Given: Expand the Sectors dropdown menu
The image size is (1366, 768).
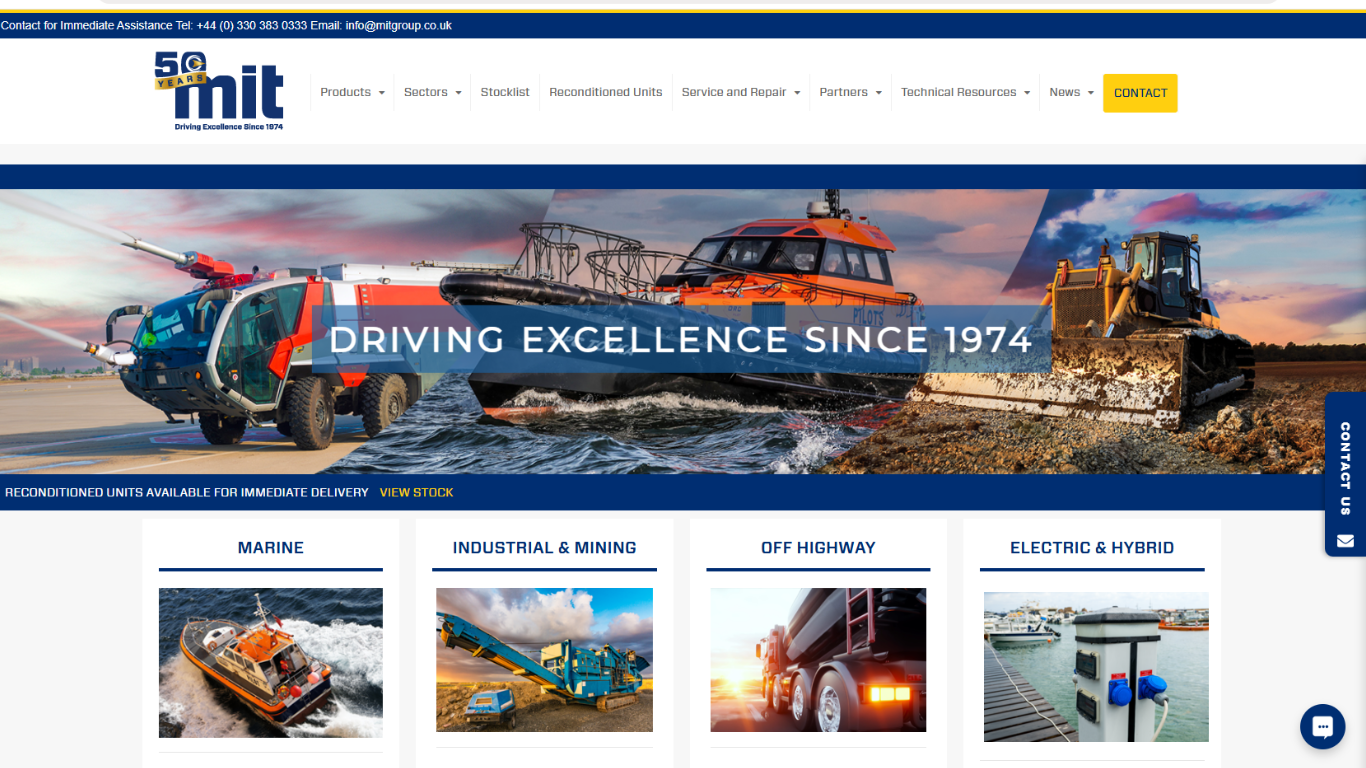Looking at the screenshot, I should (432, 92).
